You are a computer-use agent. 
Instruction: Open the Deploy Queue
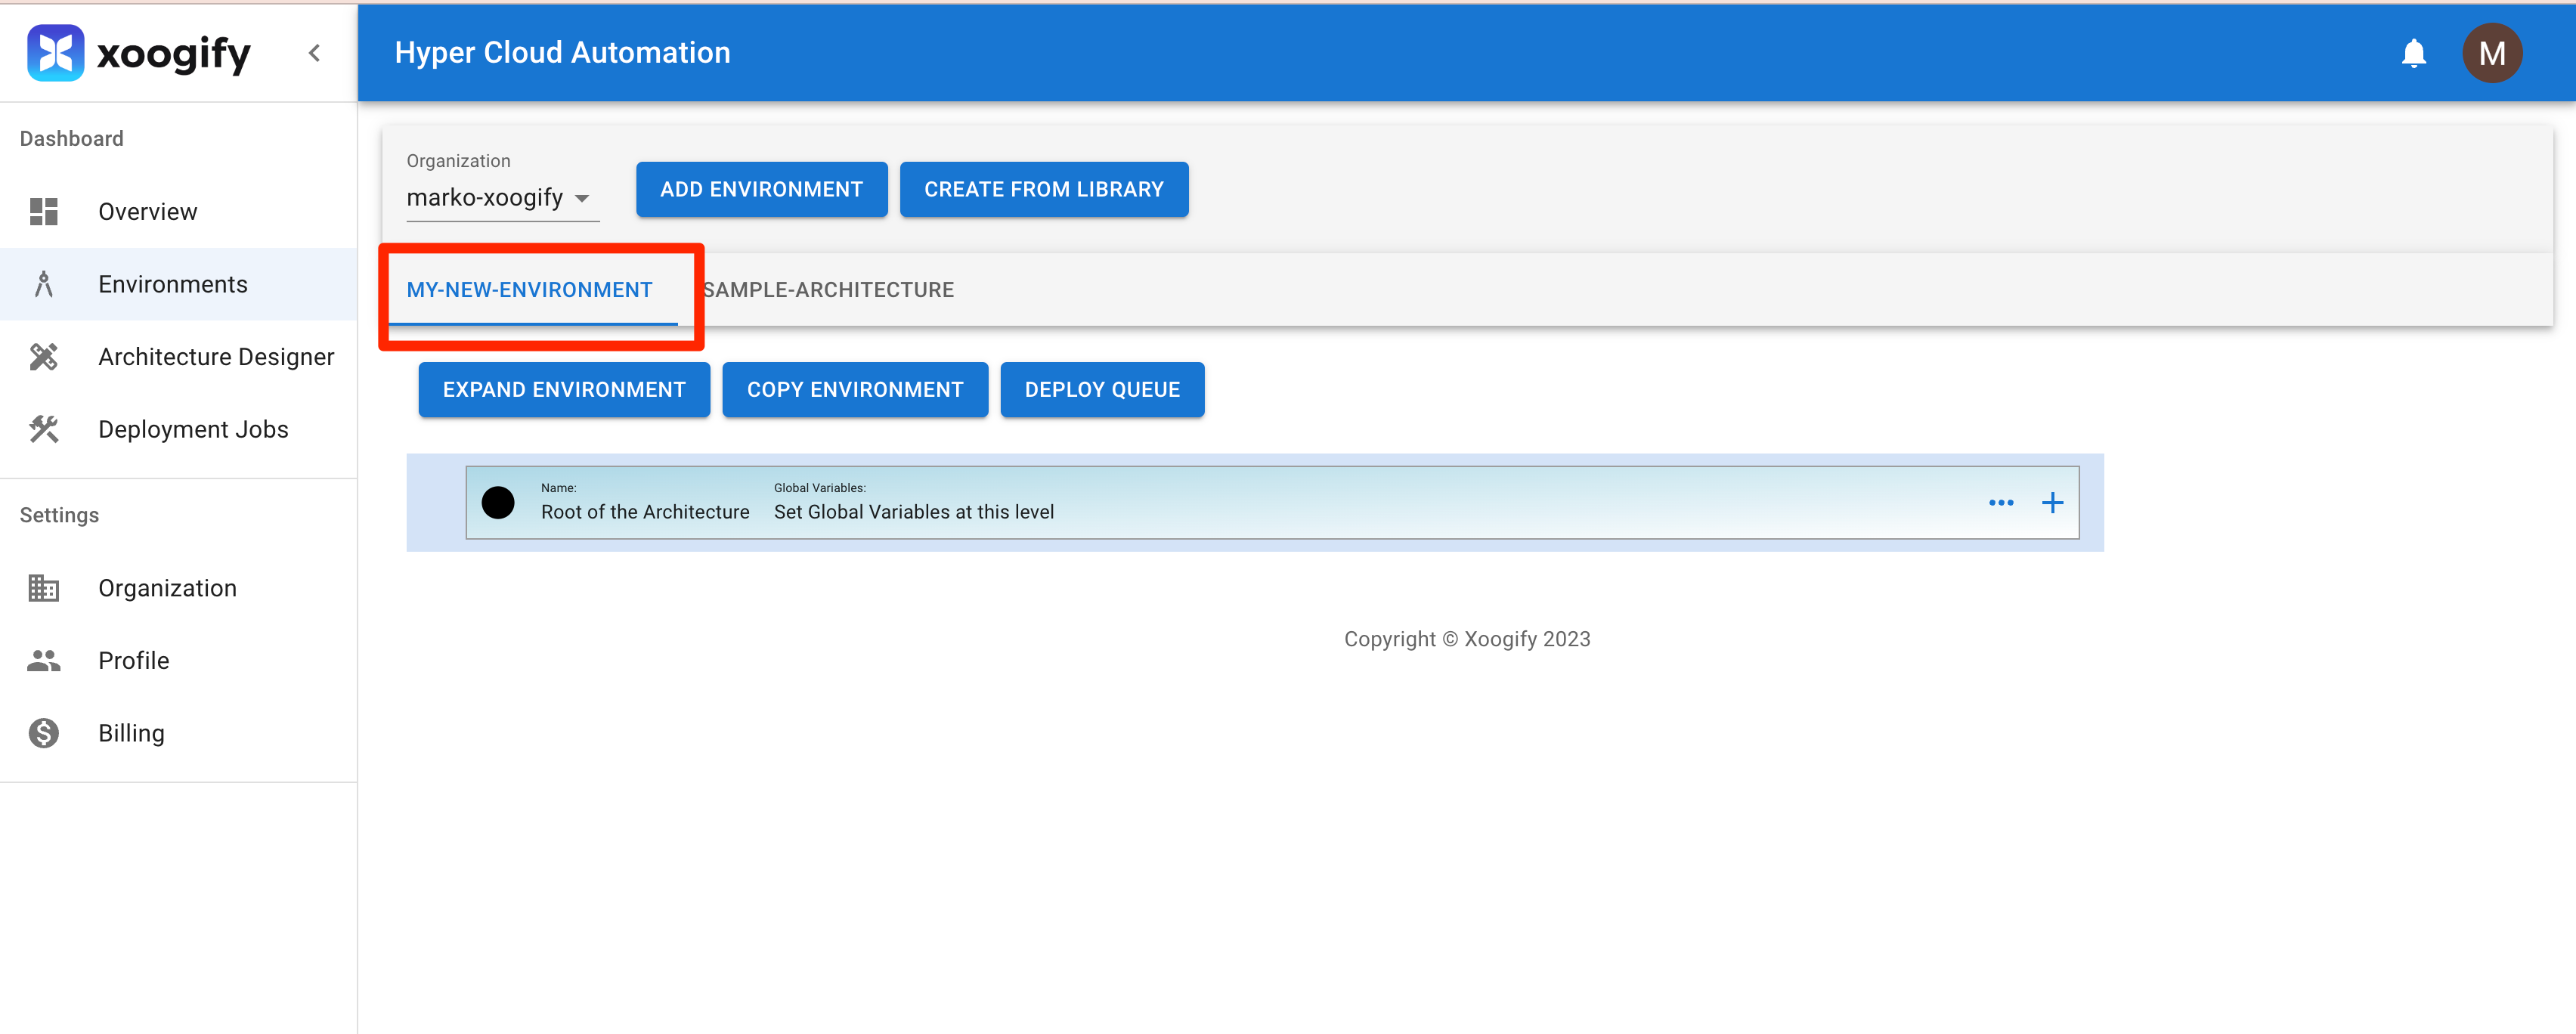(1102, 390)
